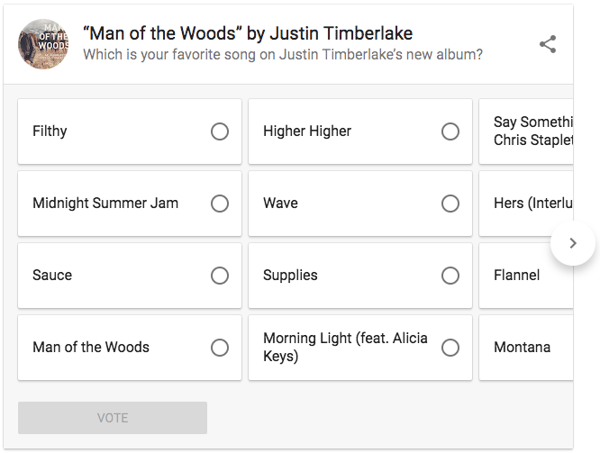Show more songs with right chevron
Image resolution: width=600 pixels, height=453 pixels.
[x=572, y=242]
